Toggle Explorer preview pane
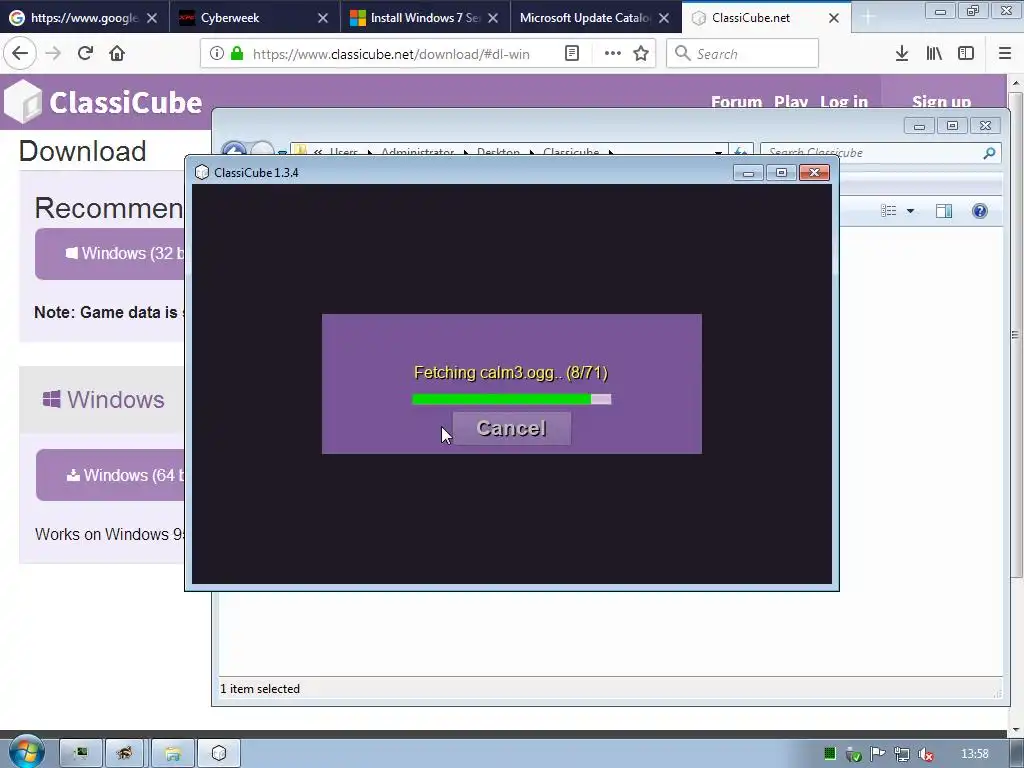 coord(944,211)
